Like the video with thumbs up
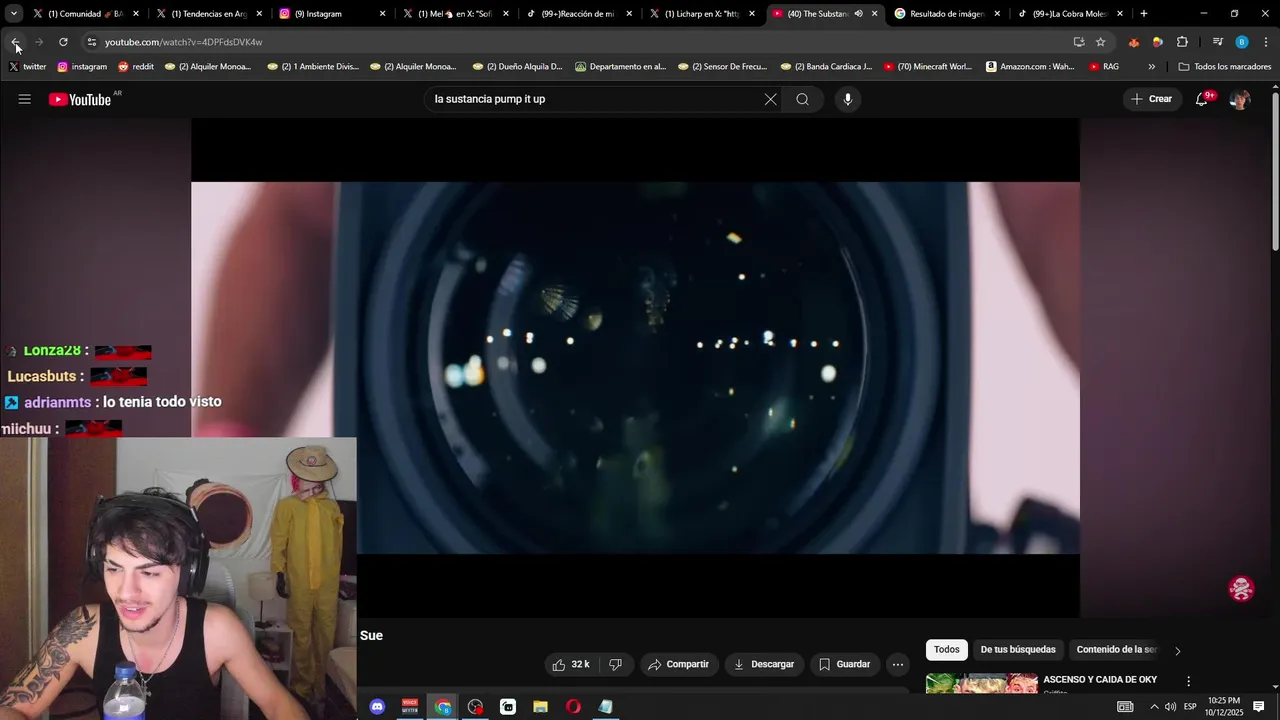 pyautogui.click(x=570, y=664)
